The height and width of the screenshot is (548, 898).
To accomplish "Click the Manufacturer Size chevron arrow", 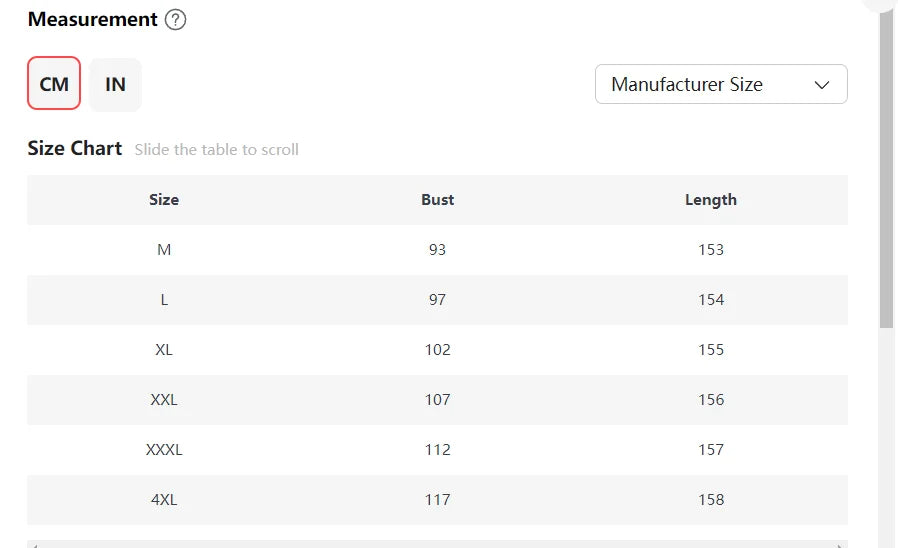I will pyautogui.click(x=822, y=85).
